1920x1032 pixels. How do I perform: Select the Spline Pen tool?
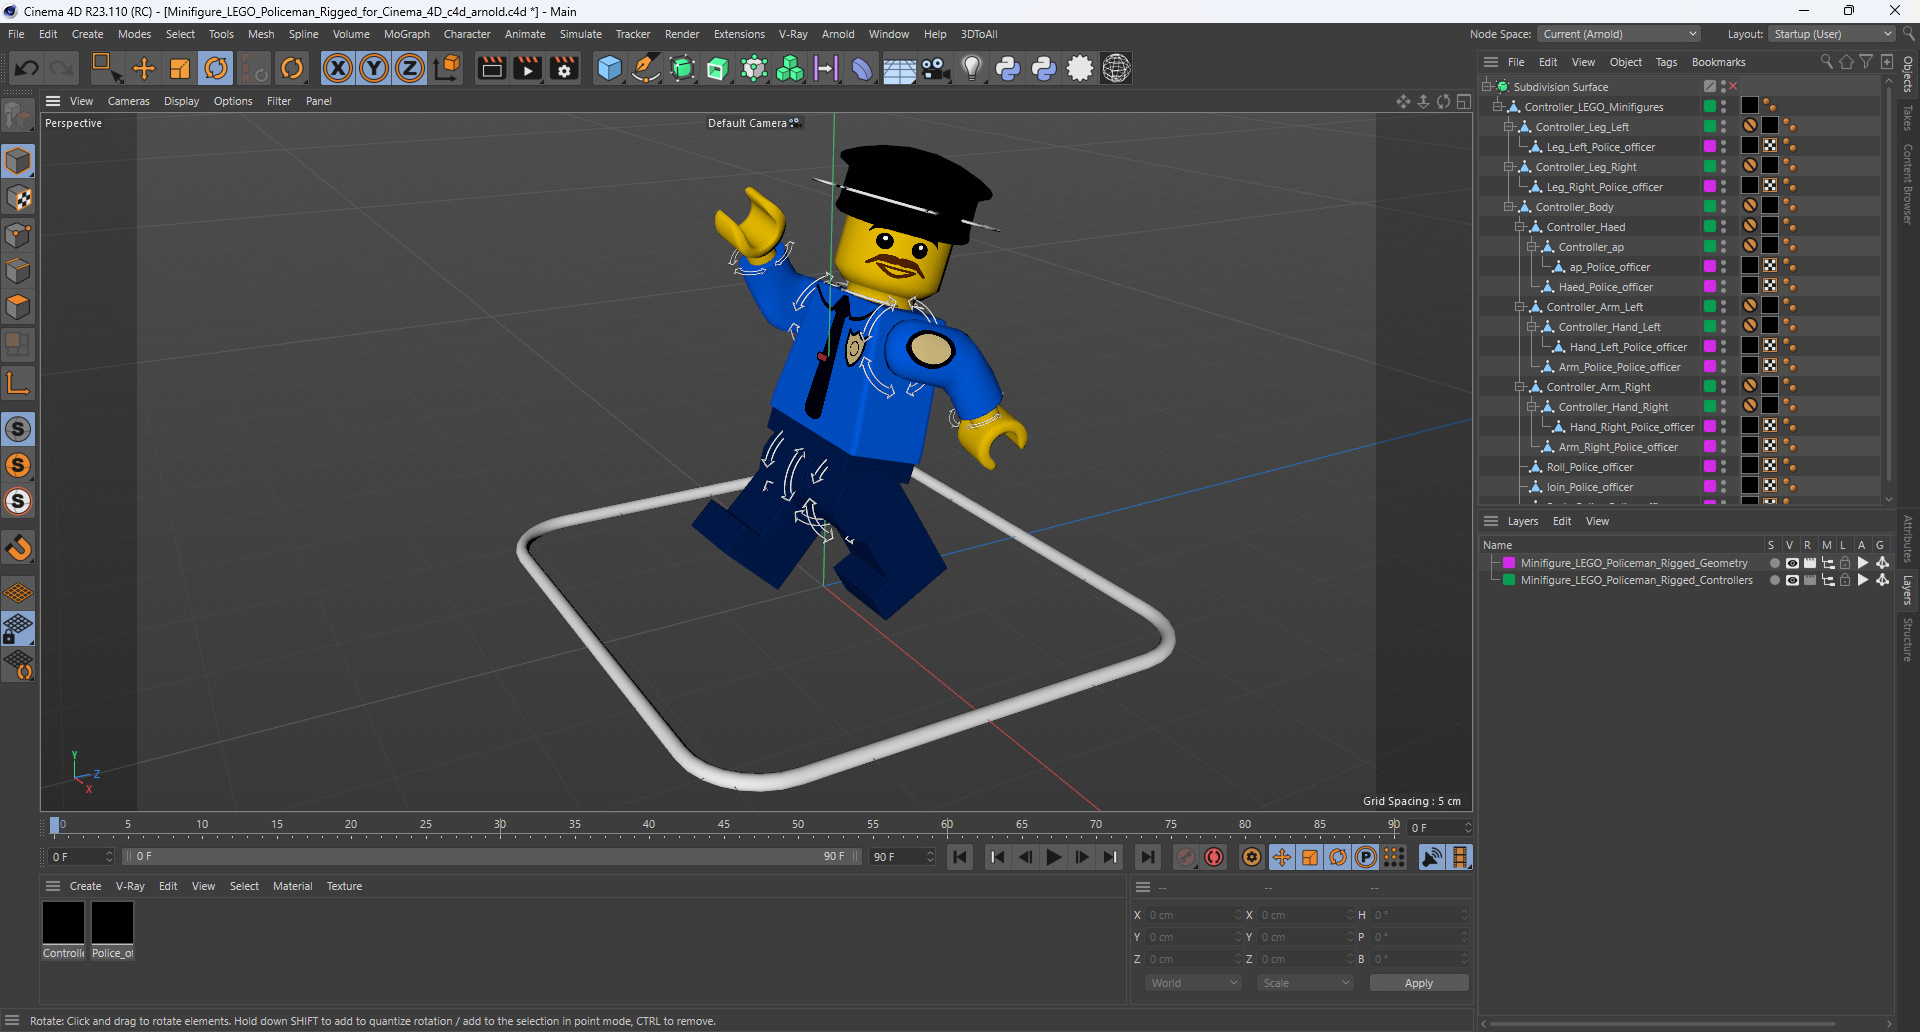tap(646, 68)
